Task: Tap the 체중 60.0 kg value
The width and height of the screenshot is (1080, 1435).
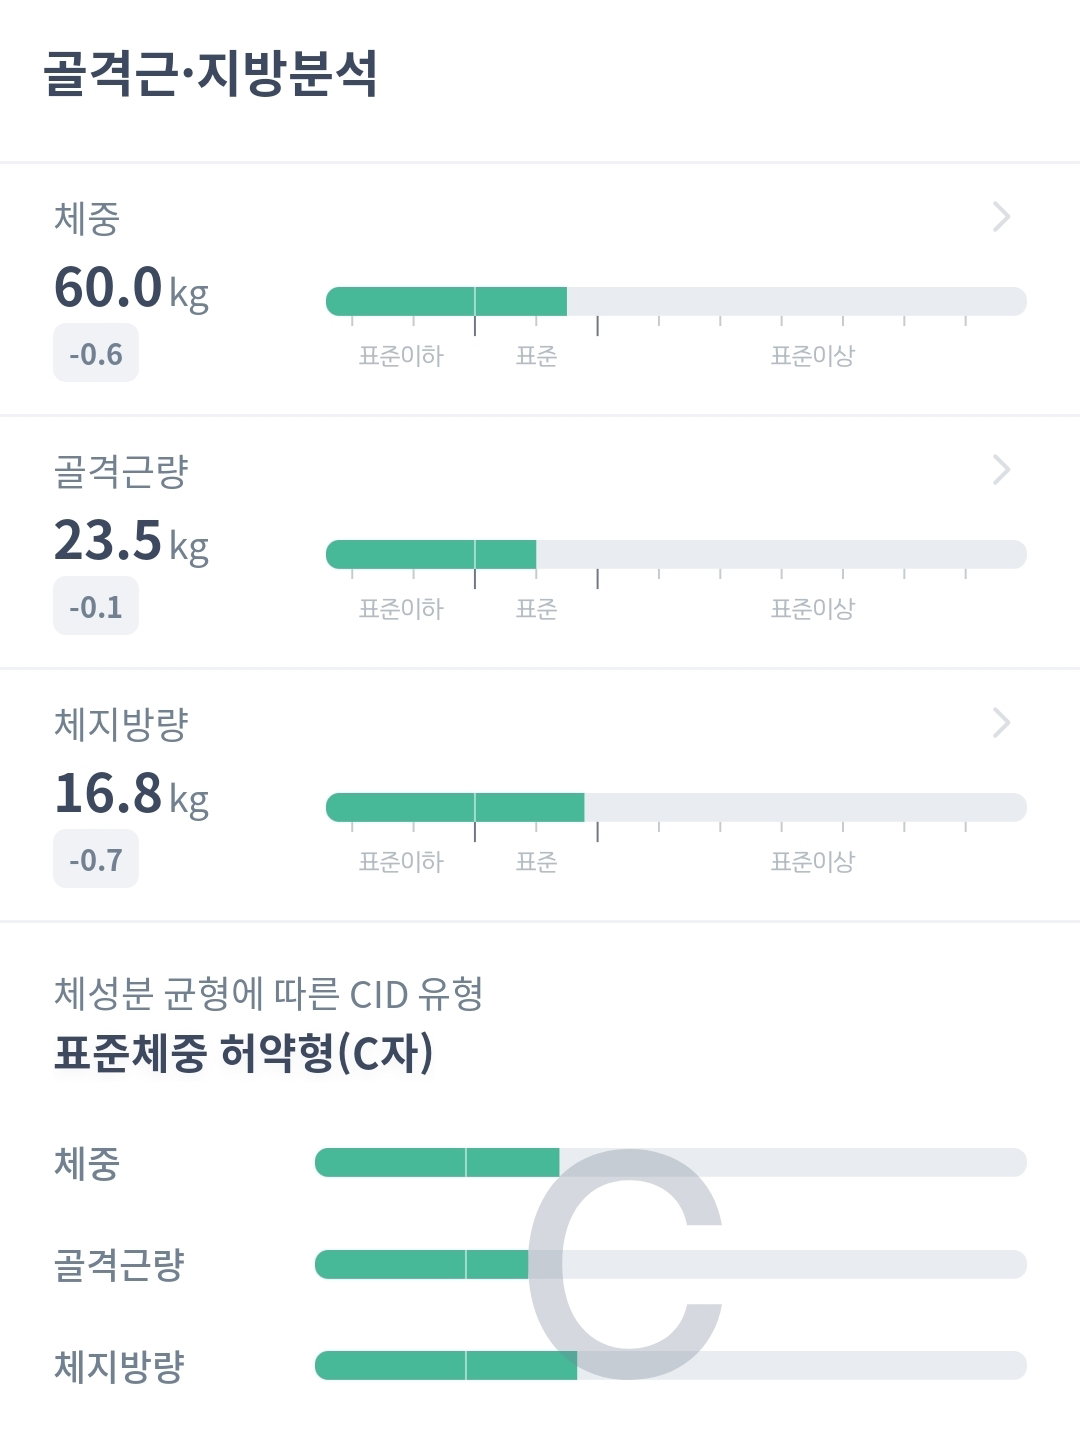Action: point(131,289)
